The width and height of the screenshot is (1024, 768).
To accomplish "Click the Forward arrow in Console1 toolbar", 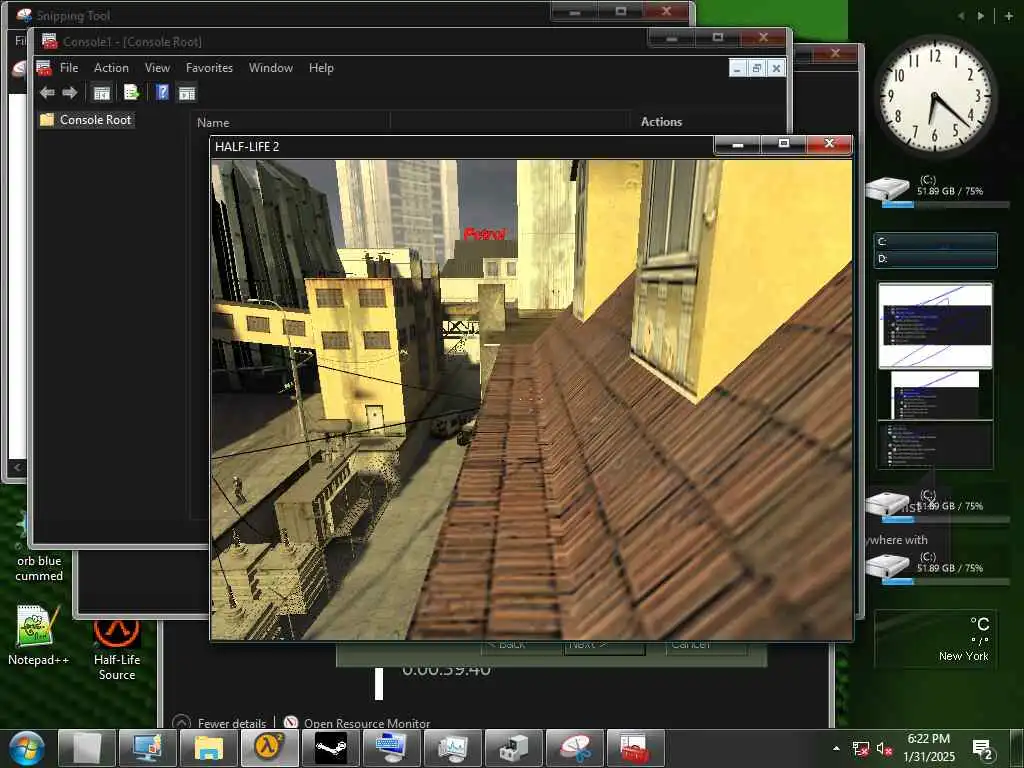I will [69, 93].
